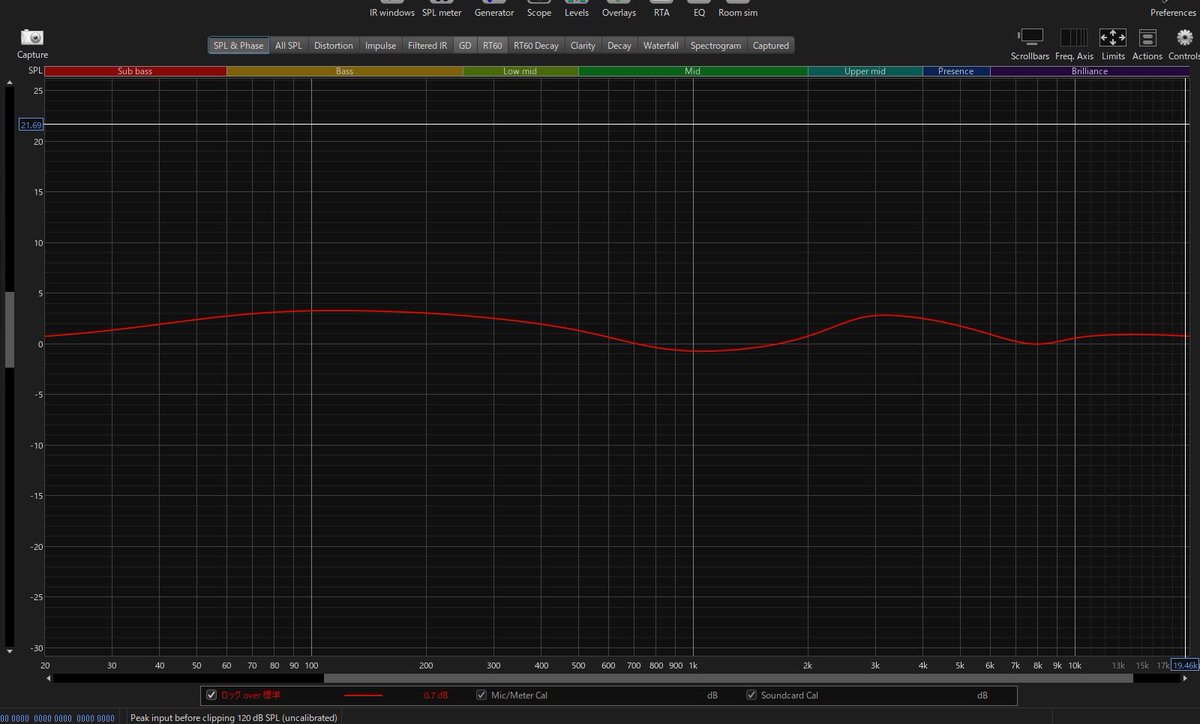The image size is (1200, 724).
Task: Open the Overlays window
Action: pyautogui.click(x=619, y=10)
